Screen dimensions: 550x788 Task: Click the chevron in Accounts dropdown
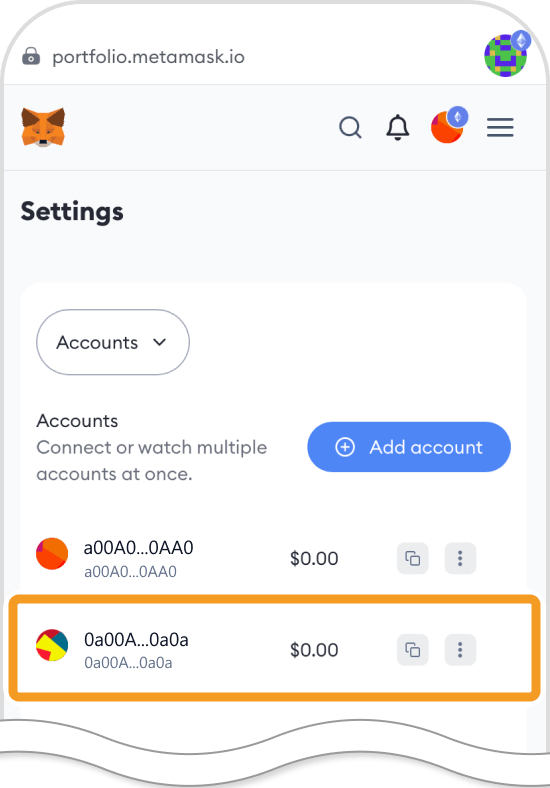click(x=159, y=342)
